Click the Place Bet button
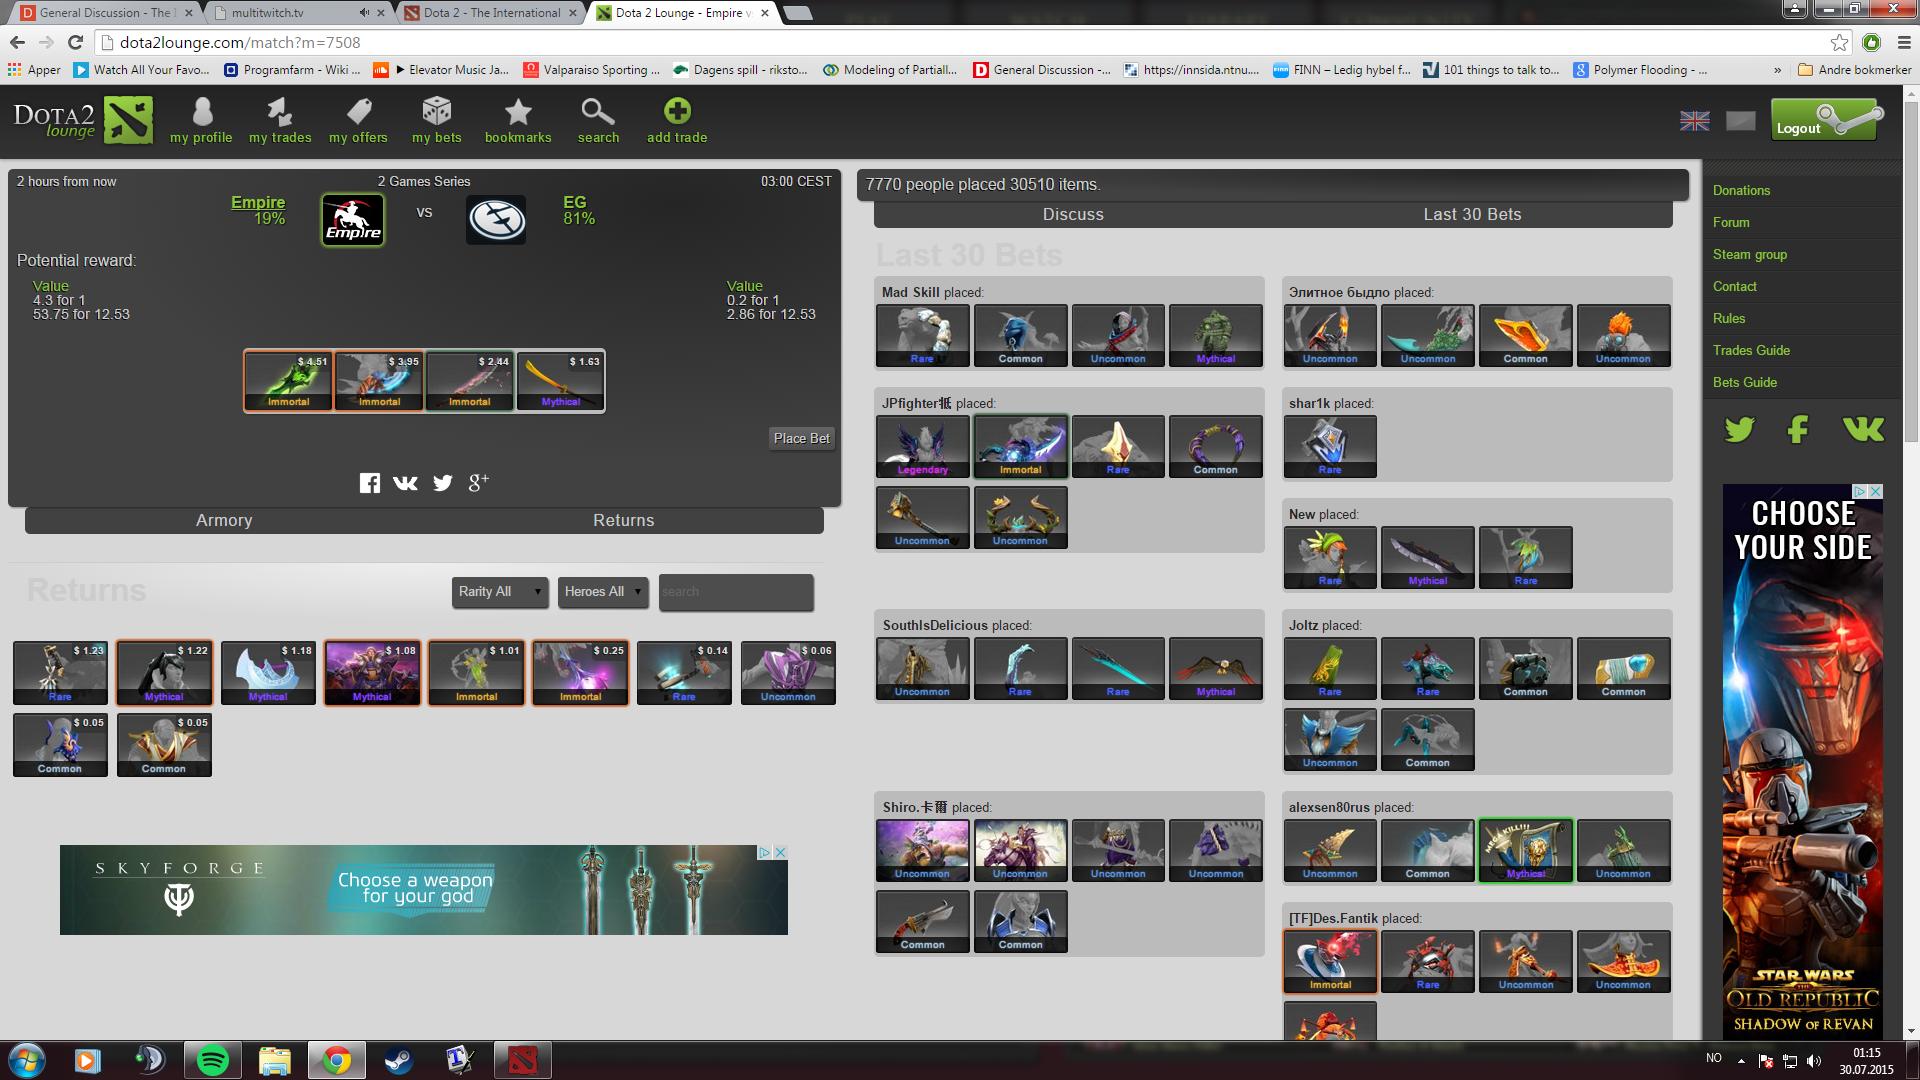 point(801,438)
